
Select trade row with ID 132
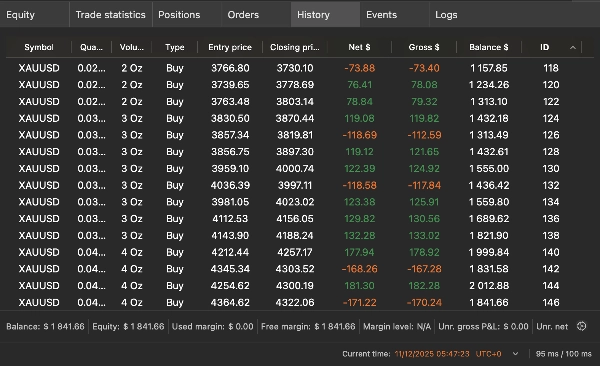(300, 185)
